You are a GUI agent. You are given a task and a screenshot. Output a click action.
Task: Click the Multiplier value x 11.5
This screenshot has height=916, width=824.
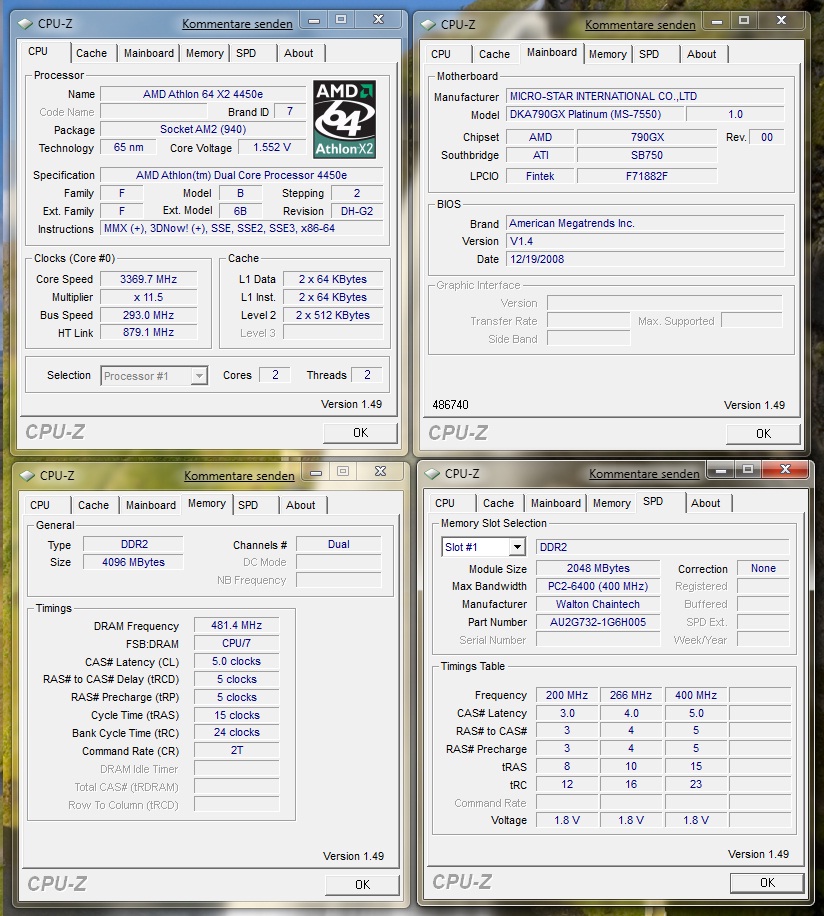[148, 297]
